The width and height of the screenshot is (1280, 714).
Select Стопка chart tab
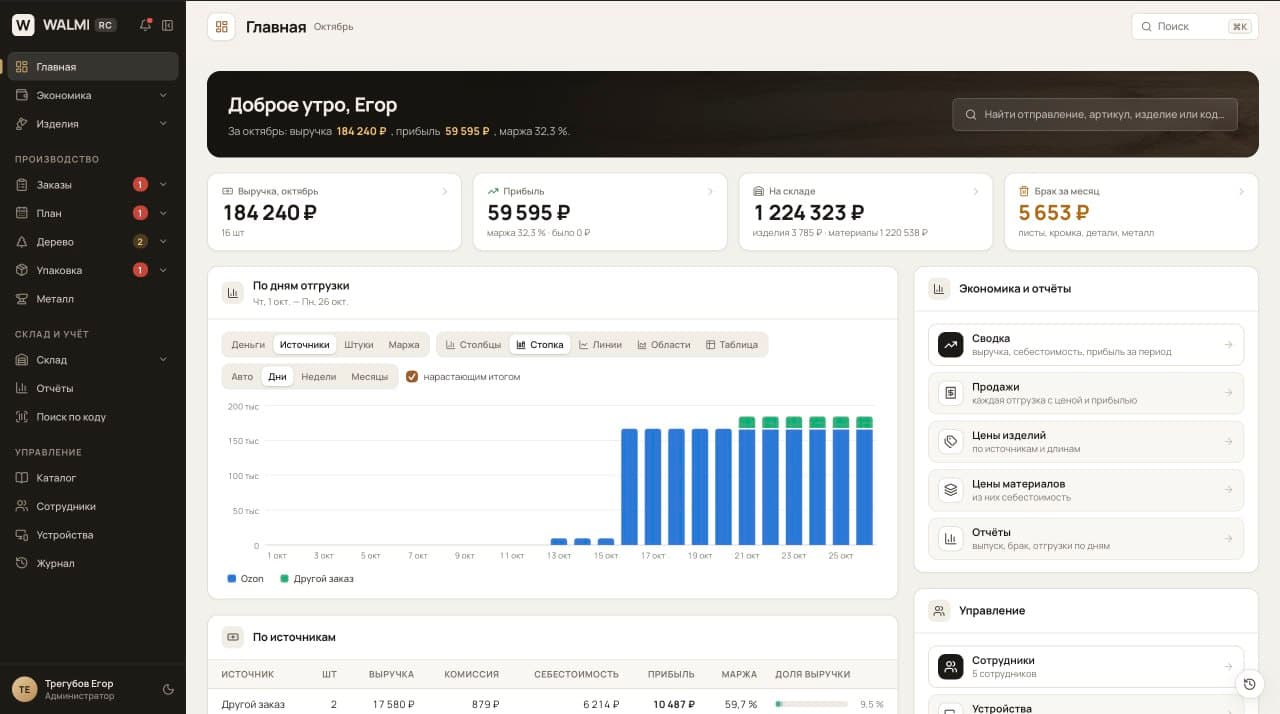pyautogui.click(x=540, y=344)
